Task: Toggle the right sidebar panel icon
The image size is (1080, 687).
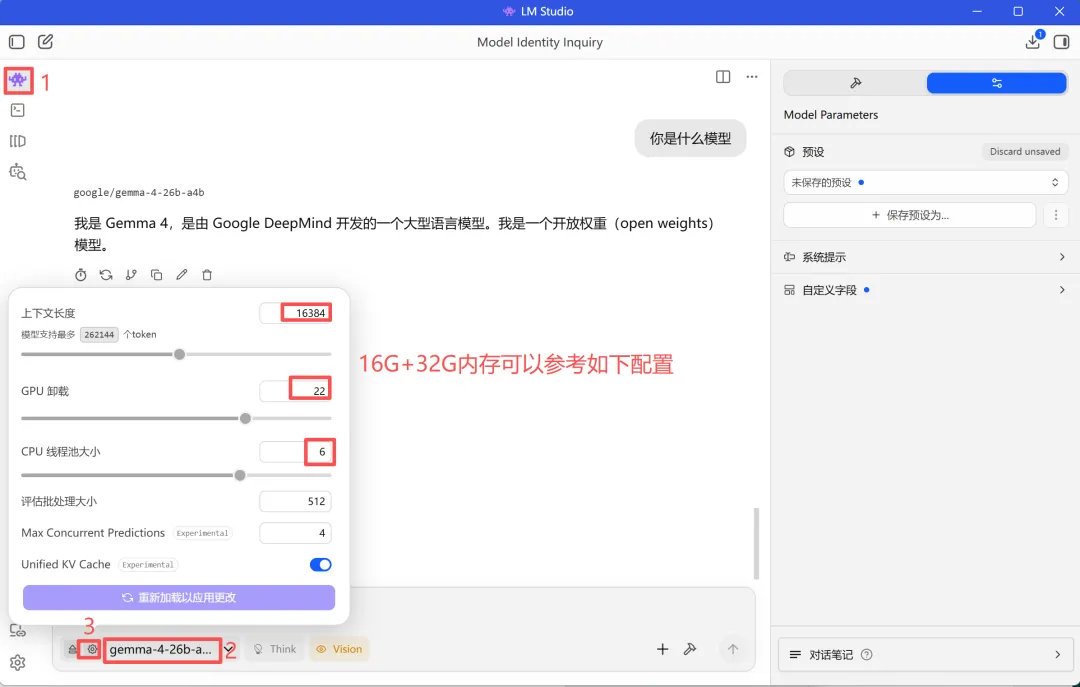Action: (x=1061, y=42)
